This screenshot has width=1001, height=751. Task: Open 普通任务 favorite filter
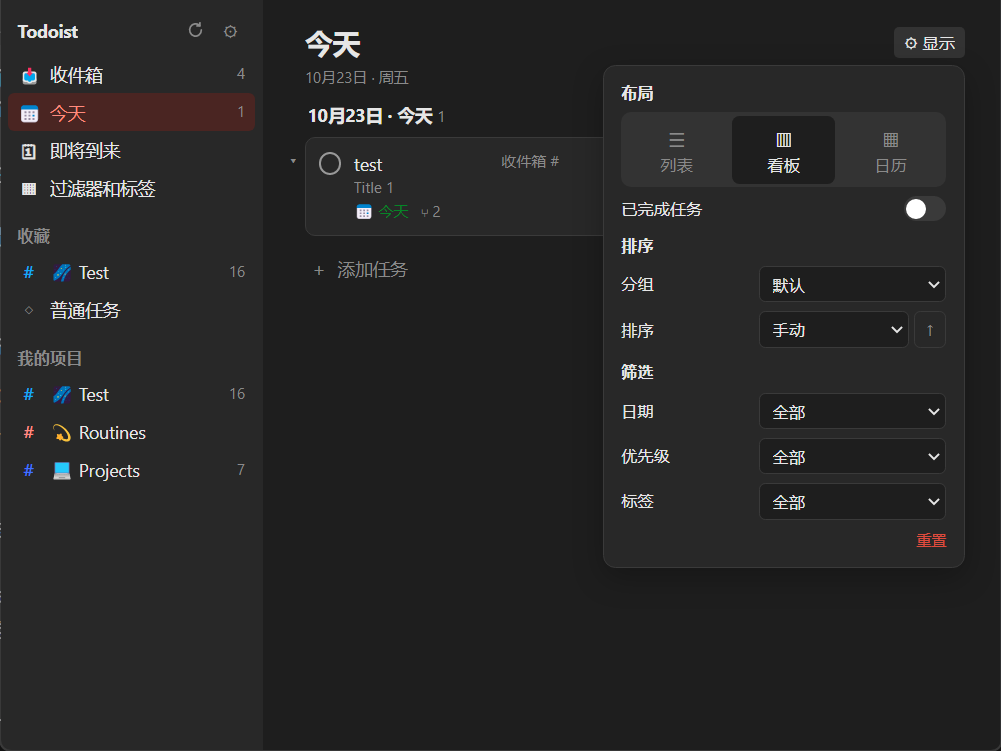click(x=132, y=310)
